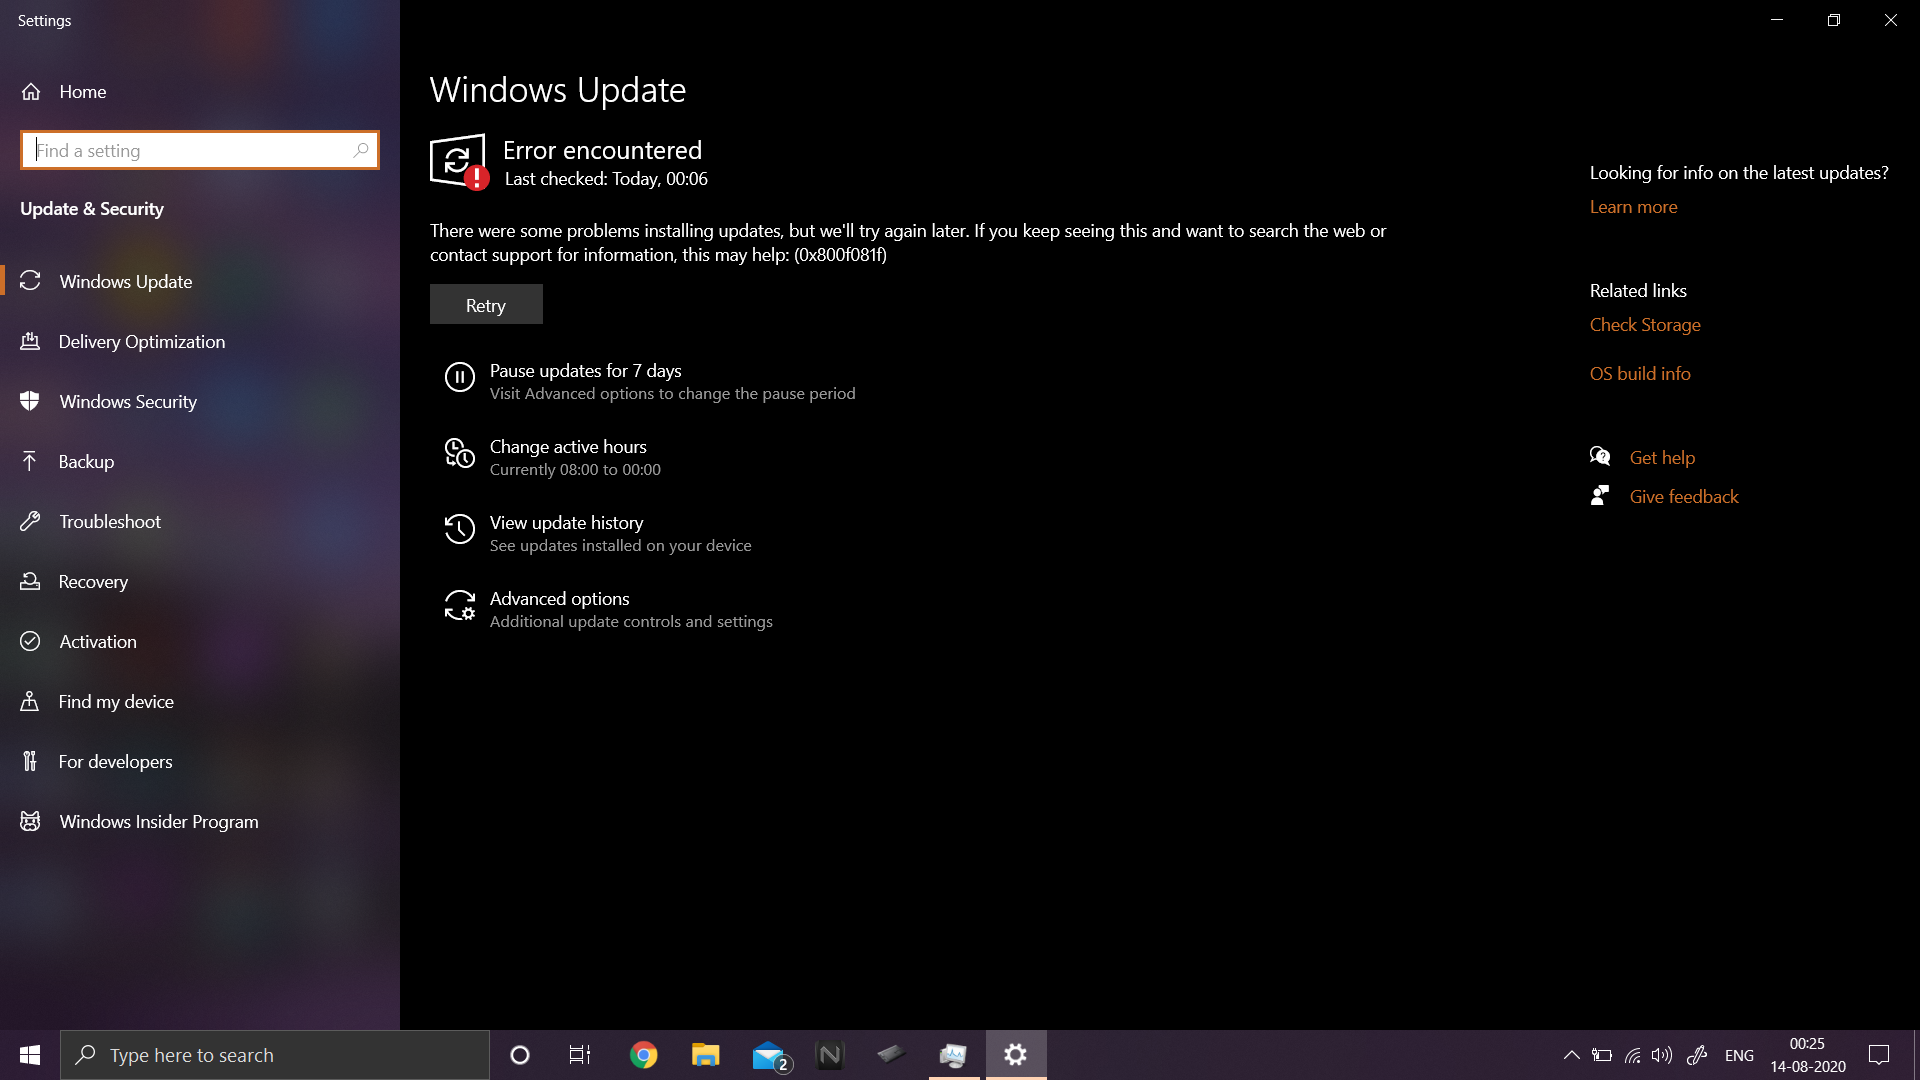Click Pause updates for 7 days
The image size is (1920, 1080).
click(585, 370)
